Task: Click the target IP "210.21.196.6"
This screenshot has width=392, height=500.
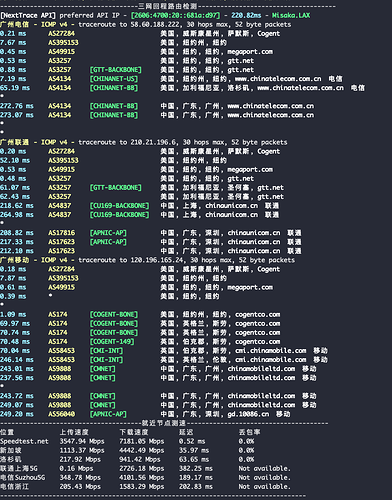Action: coord(152,142)
